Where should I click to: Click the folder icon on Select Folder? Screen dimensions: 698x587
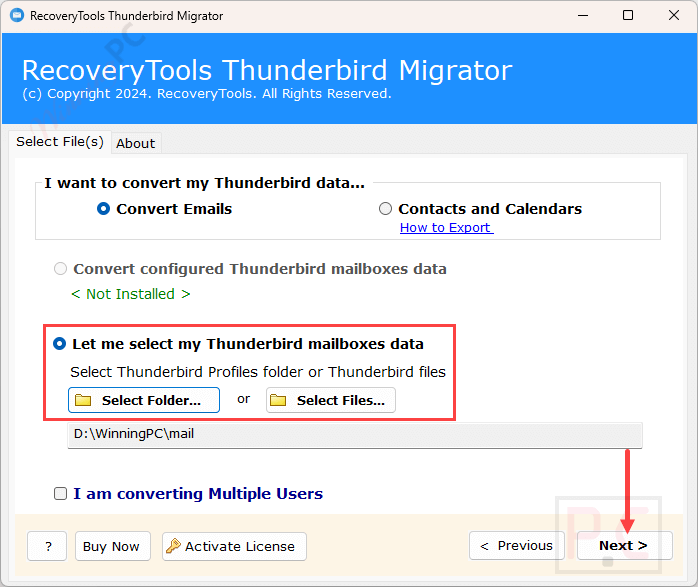click(84, 401)
